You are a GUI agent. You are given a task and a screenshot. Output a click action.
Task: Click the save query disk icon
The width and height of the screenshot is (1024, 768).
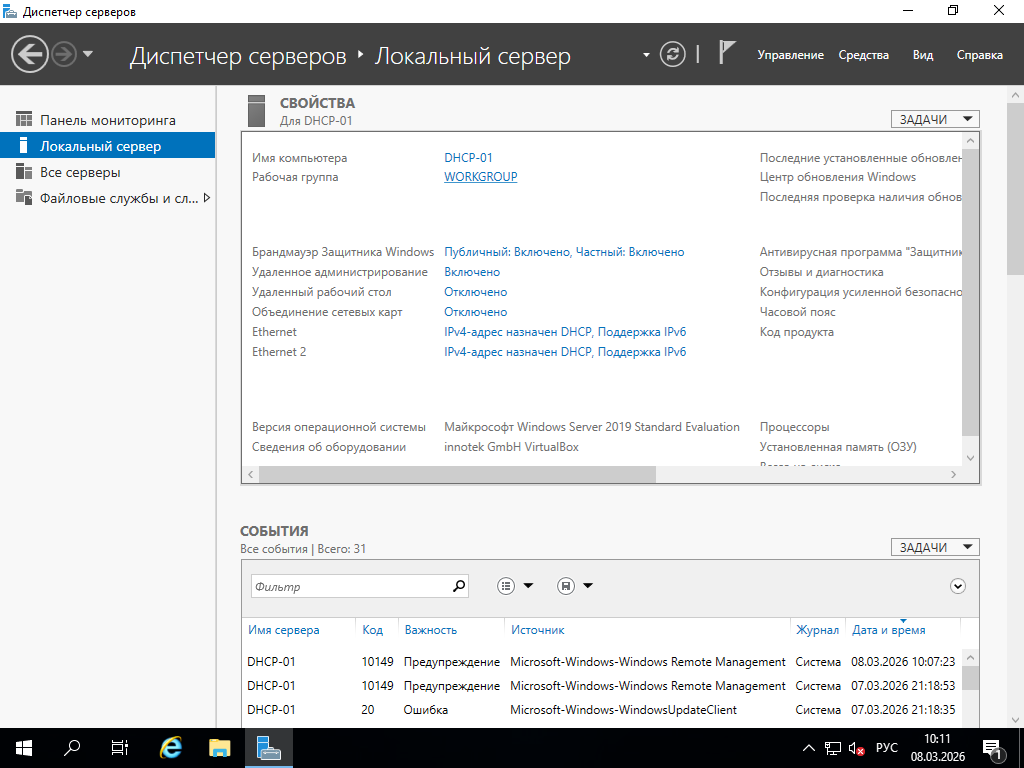pos(566,586)
